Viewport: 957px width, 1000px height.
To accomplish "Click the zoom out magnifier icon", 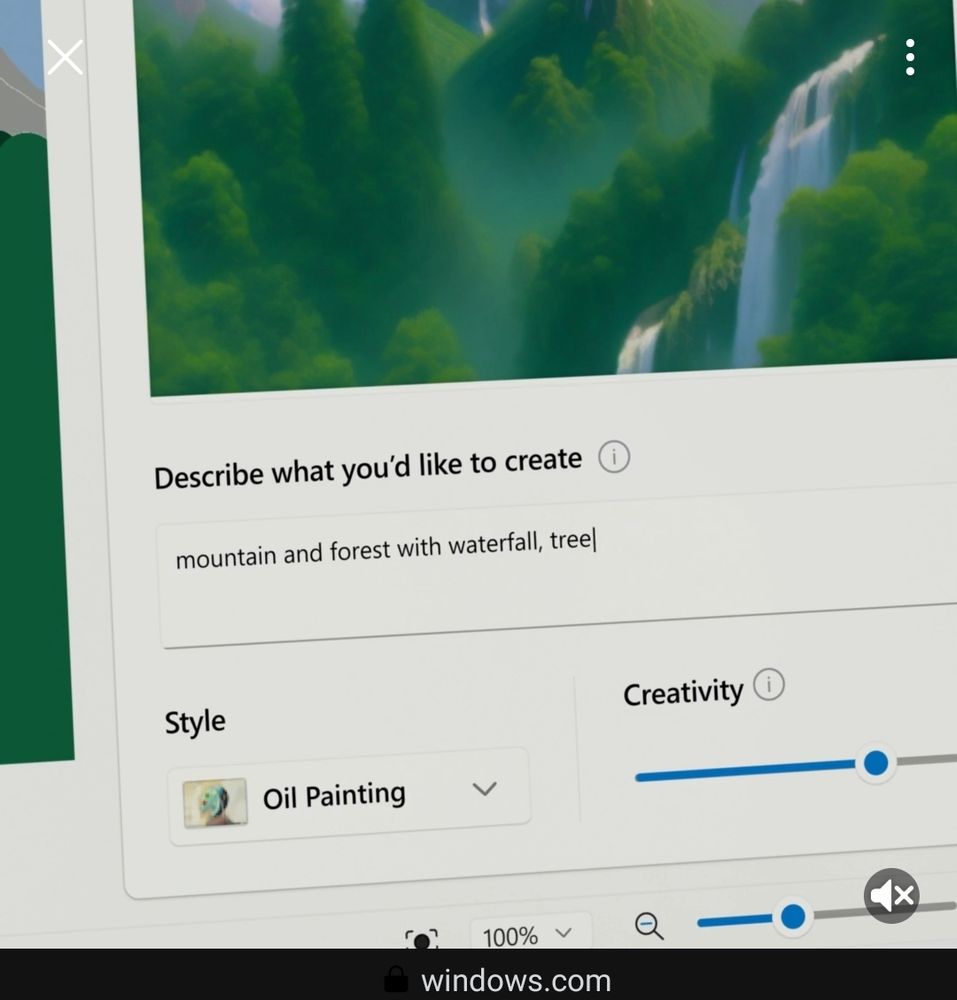I will 649,926.
